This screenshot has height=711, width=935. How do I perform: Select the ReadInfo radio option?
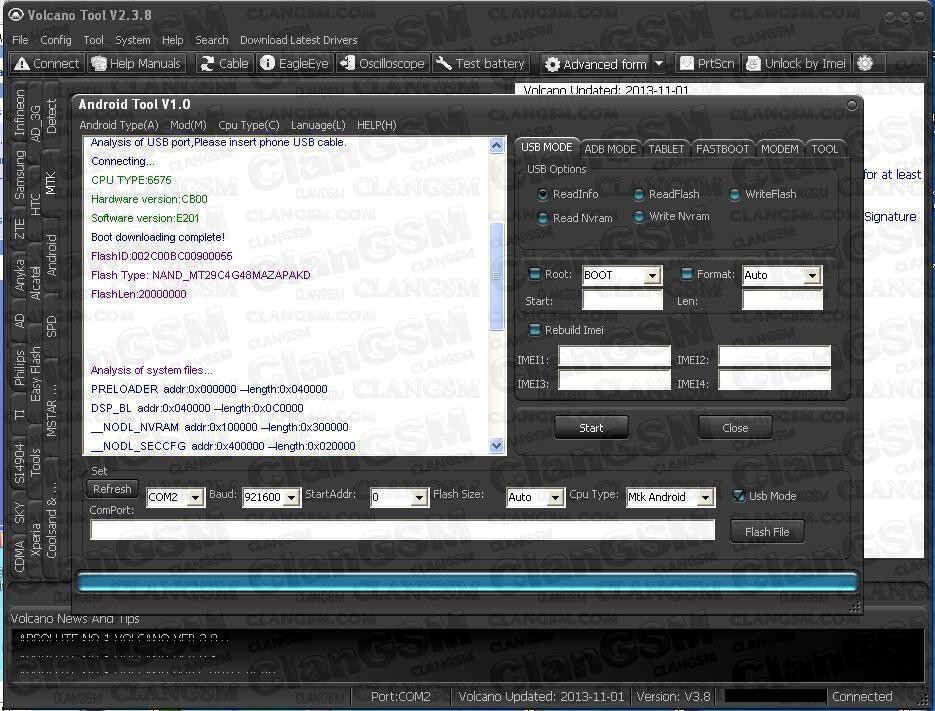tap(542, 194)
